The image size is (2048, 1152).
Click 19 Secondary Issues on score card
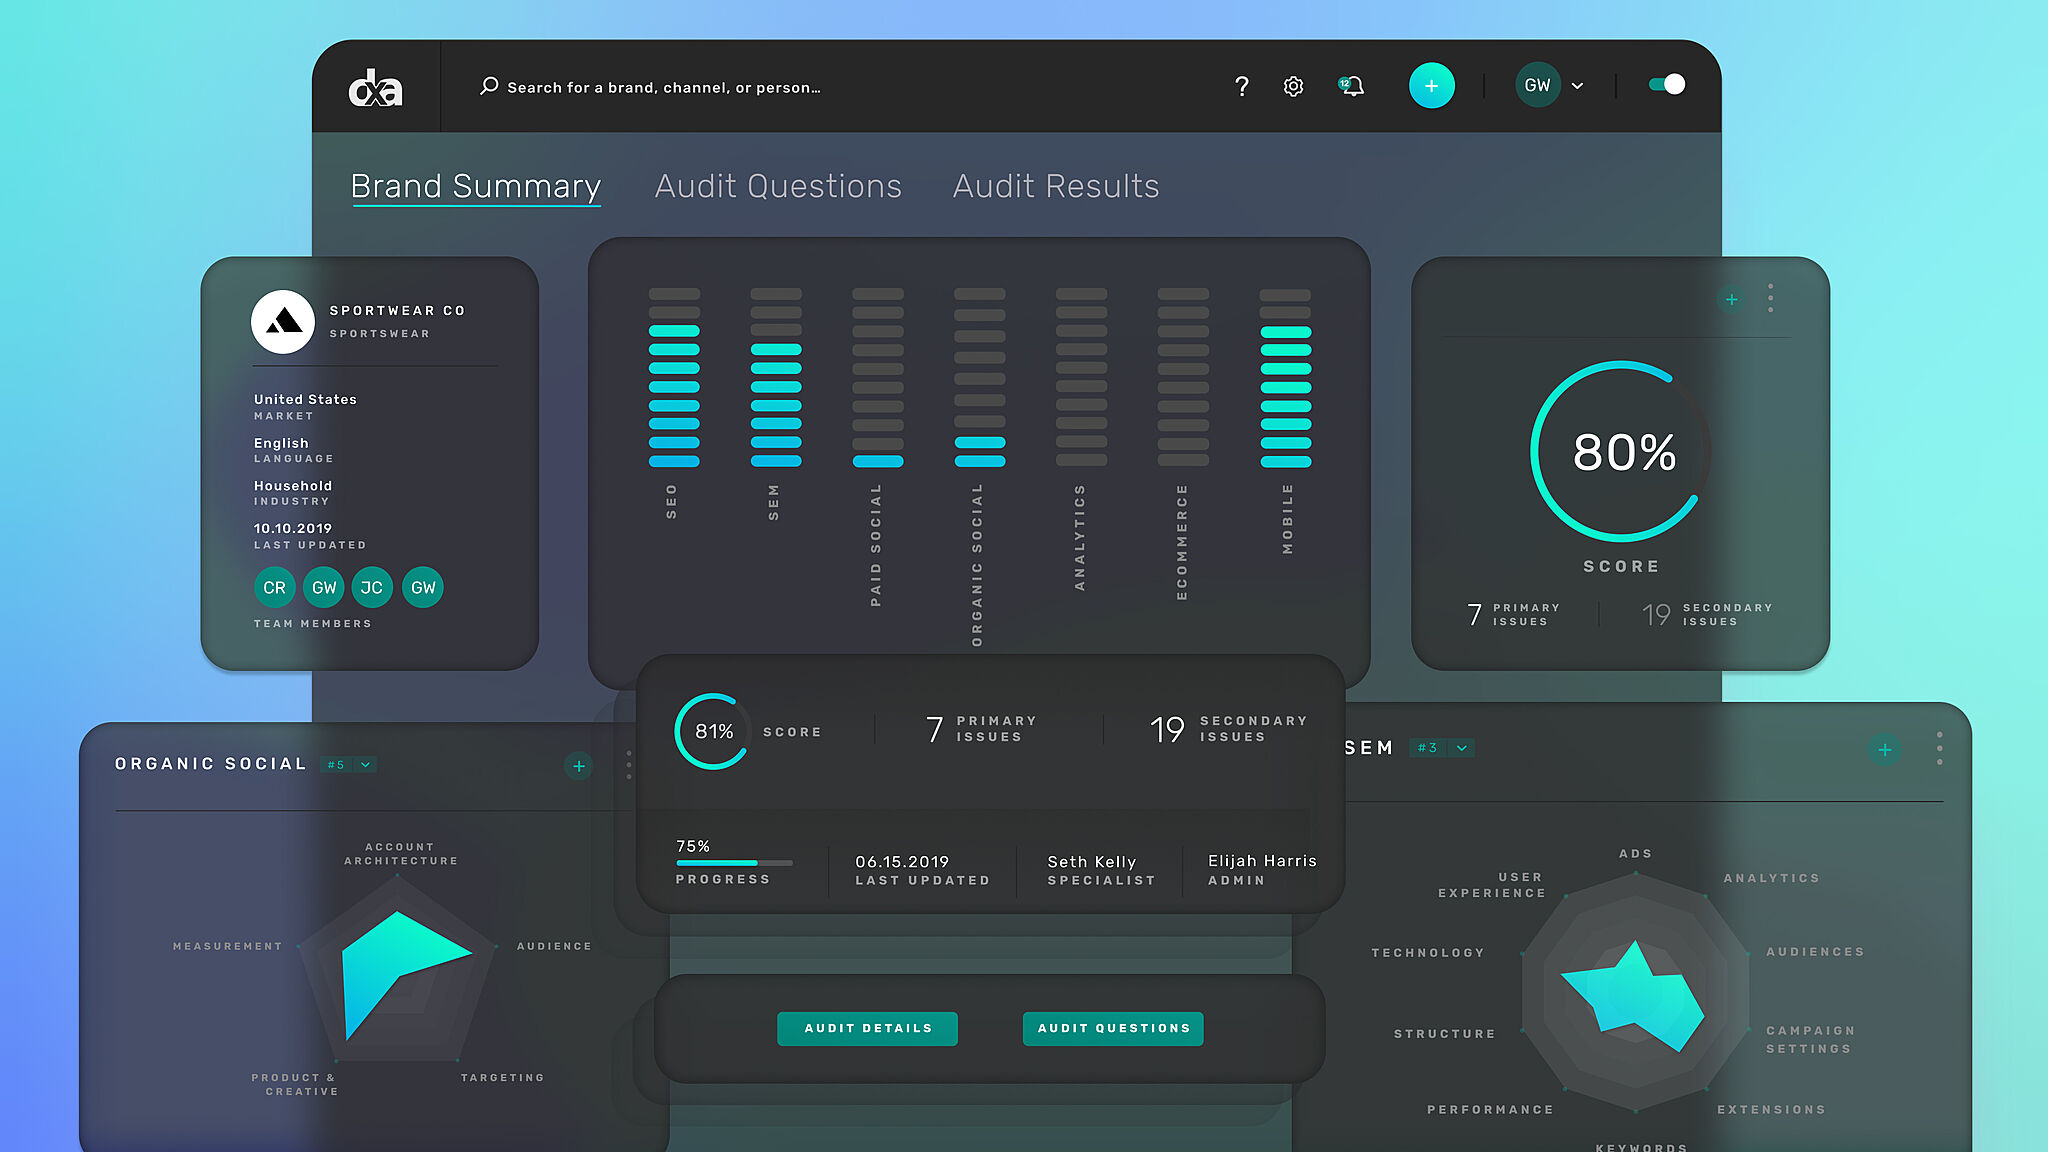[x=1707, y=614]
